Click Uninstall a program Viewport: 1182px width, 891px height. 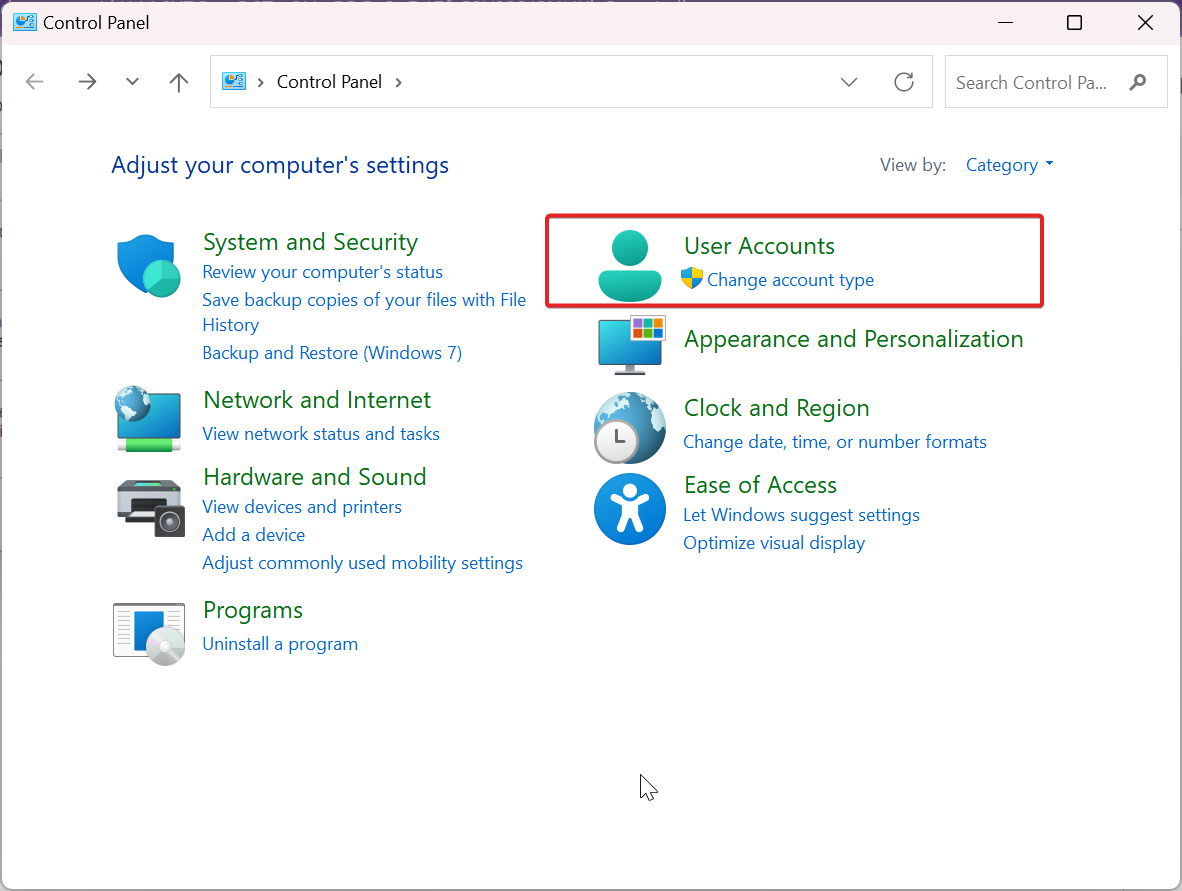[x=280, y=644]
